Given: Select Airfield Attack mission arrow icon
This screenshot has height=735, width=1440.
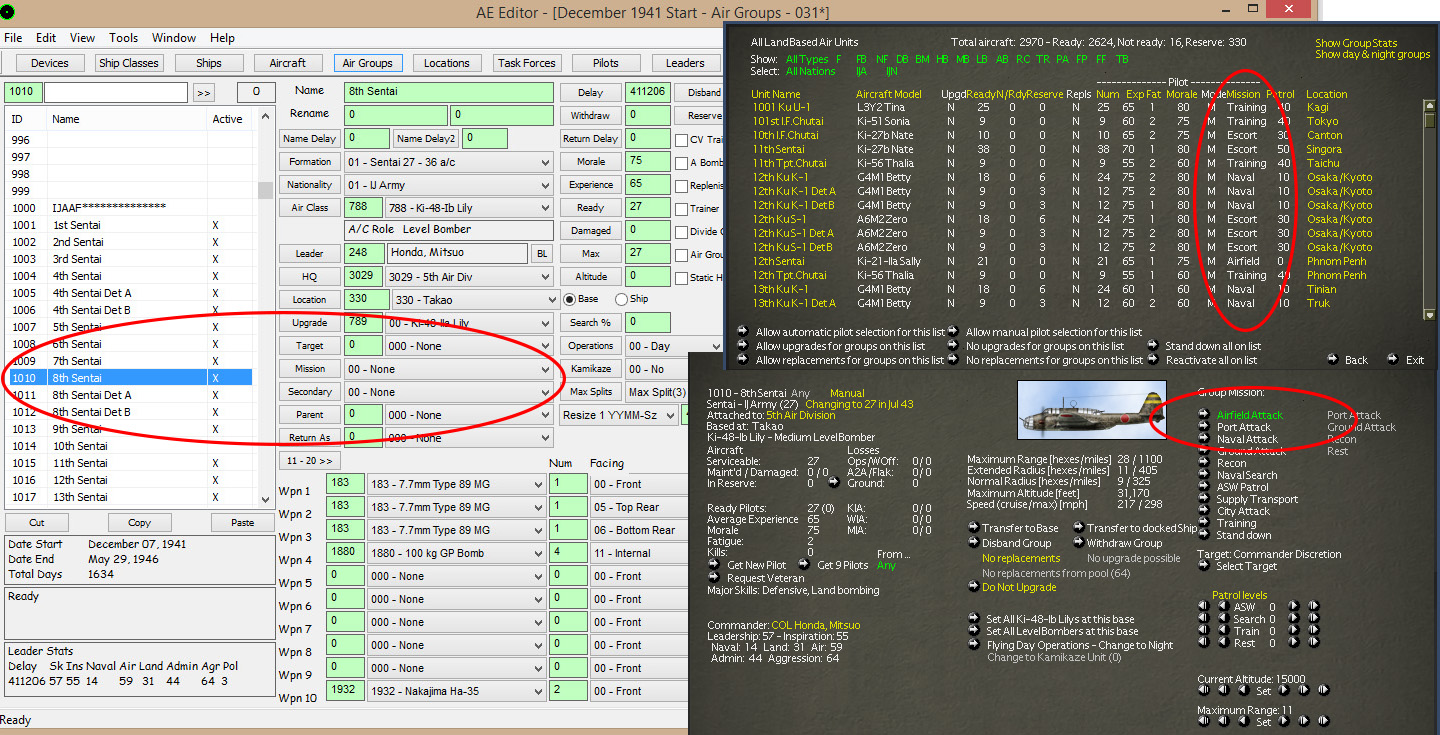Looking at the screenshot, I should [1204, 415].
